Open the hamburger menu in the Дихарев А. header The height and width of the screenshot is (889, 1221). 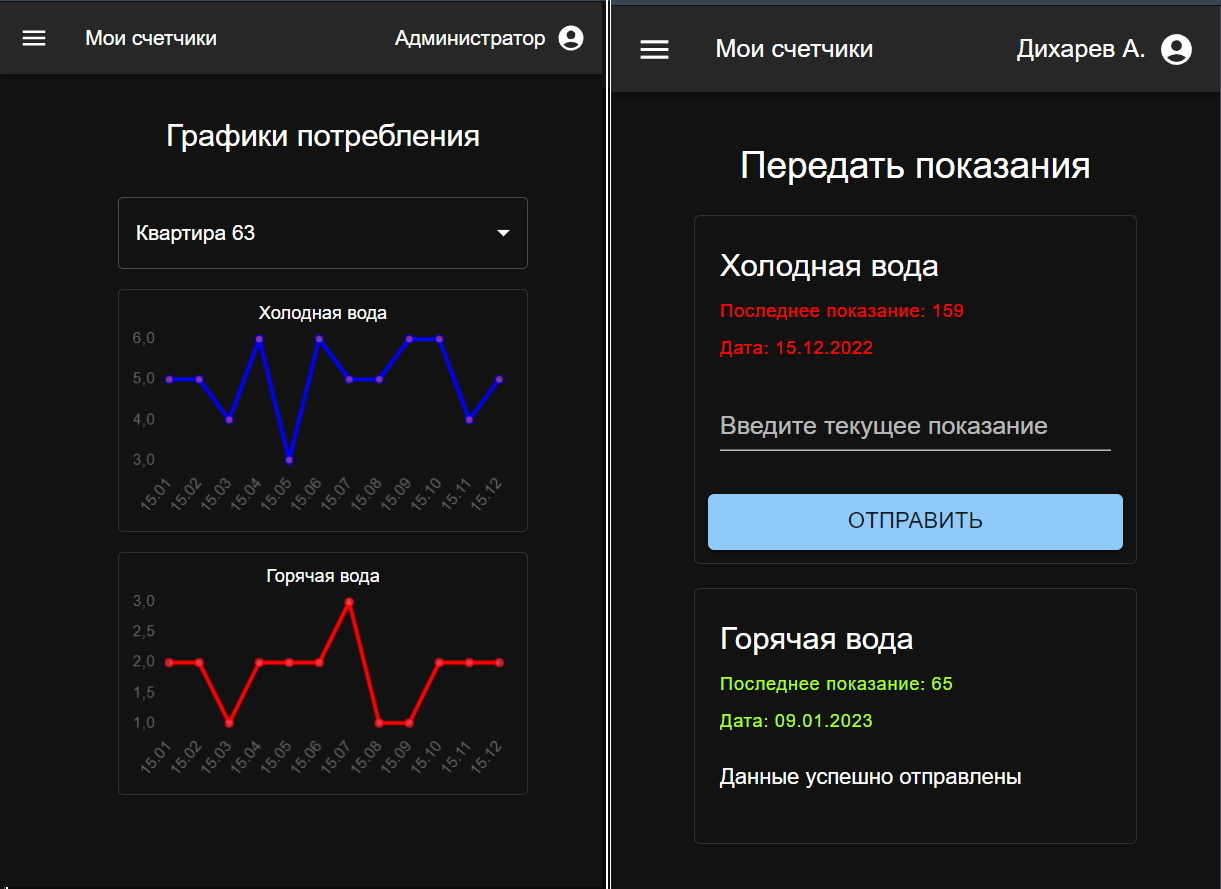[x=654, y=49]
